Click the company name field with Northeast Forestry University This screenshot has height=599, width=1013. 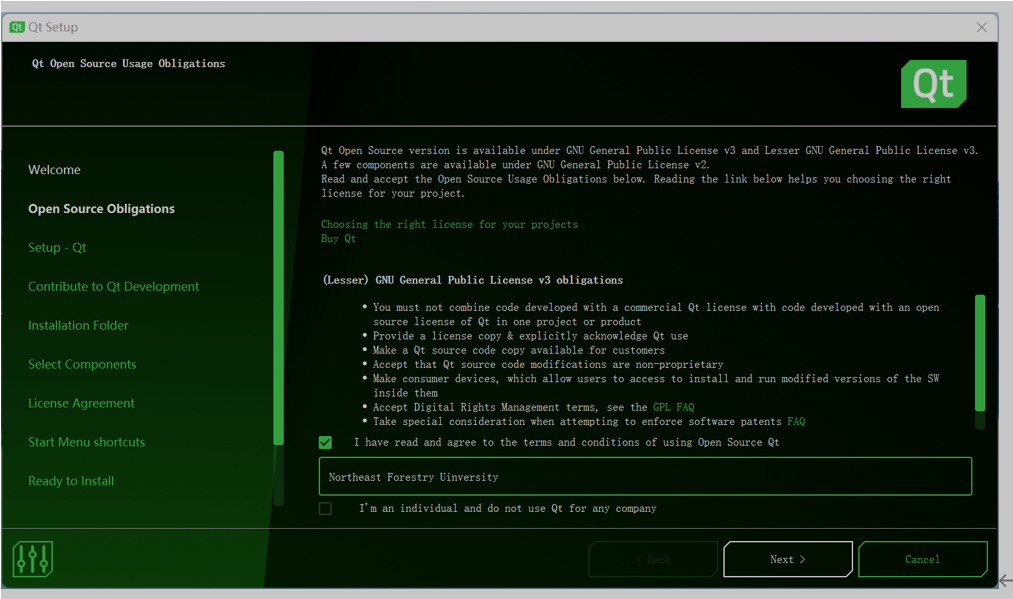click(x=645, y=477)
